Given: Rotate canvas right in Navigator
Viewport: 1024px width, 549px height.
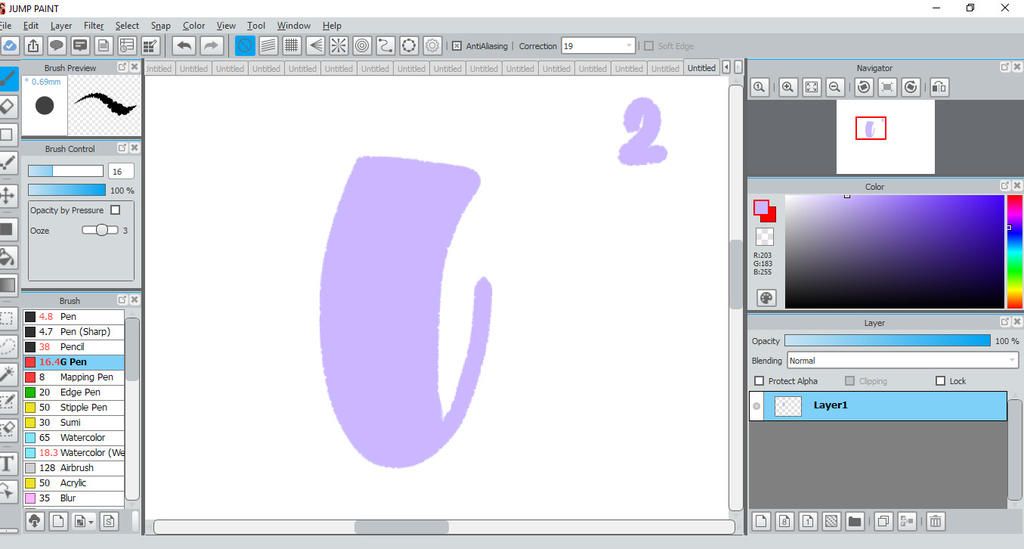Looking at the screenshot, I should (x=910, y=87).
